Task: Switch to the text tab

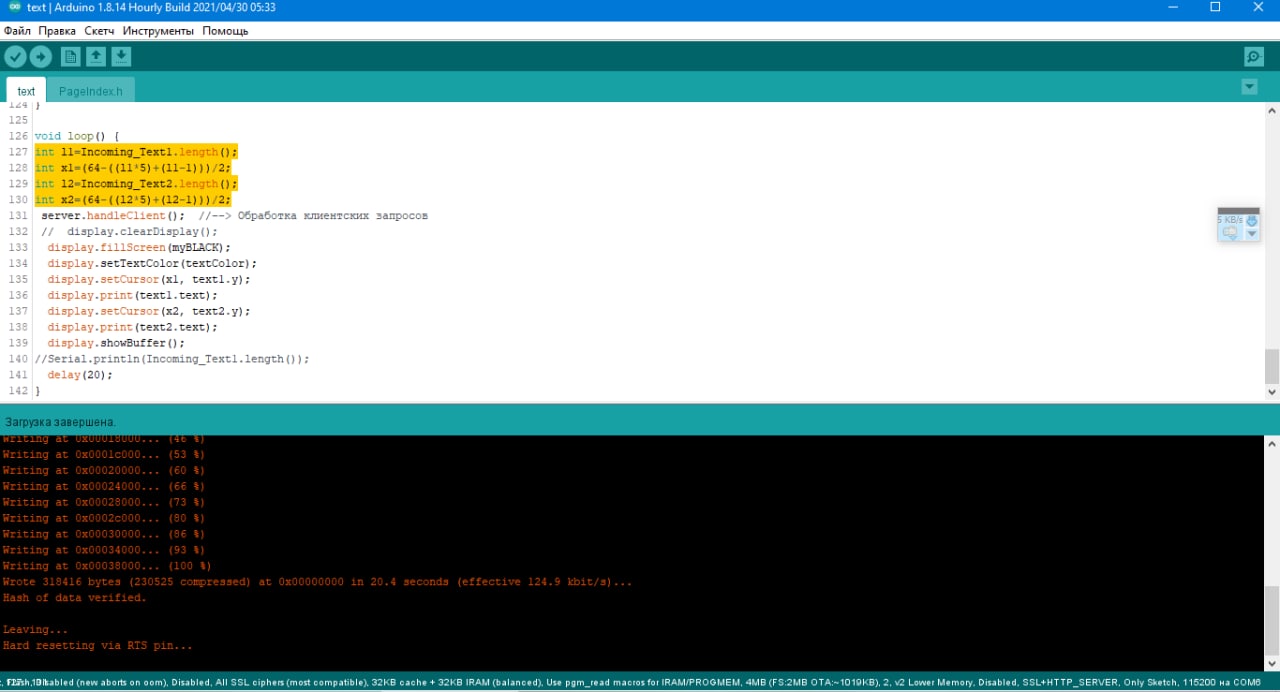Action: [26, 91]
